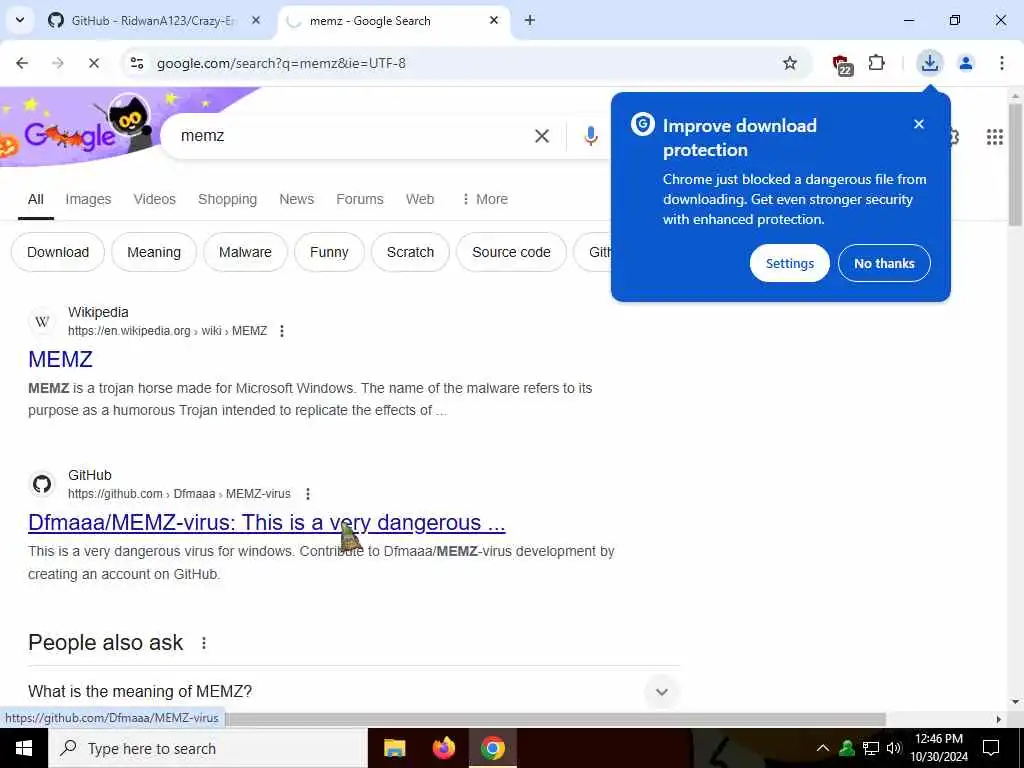The width and height of the screenshot is (1024, 768).
Task: Switch to Videos results
Action: 155,199
